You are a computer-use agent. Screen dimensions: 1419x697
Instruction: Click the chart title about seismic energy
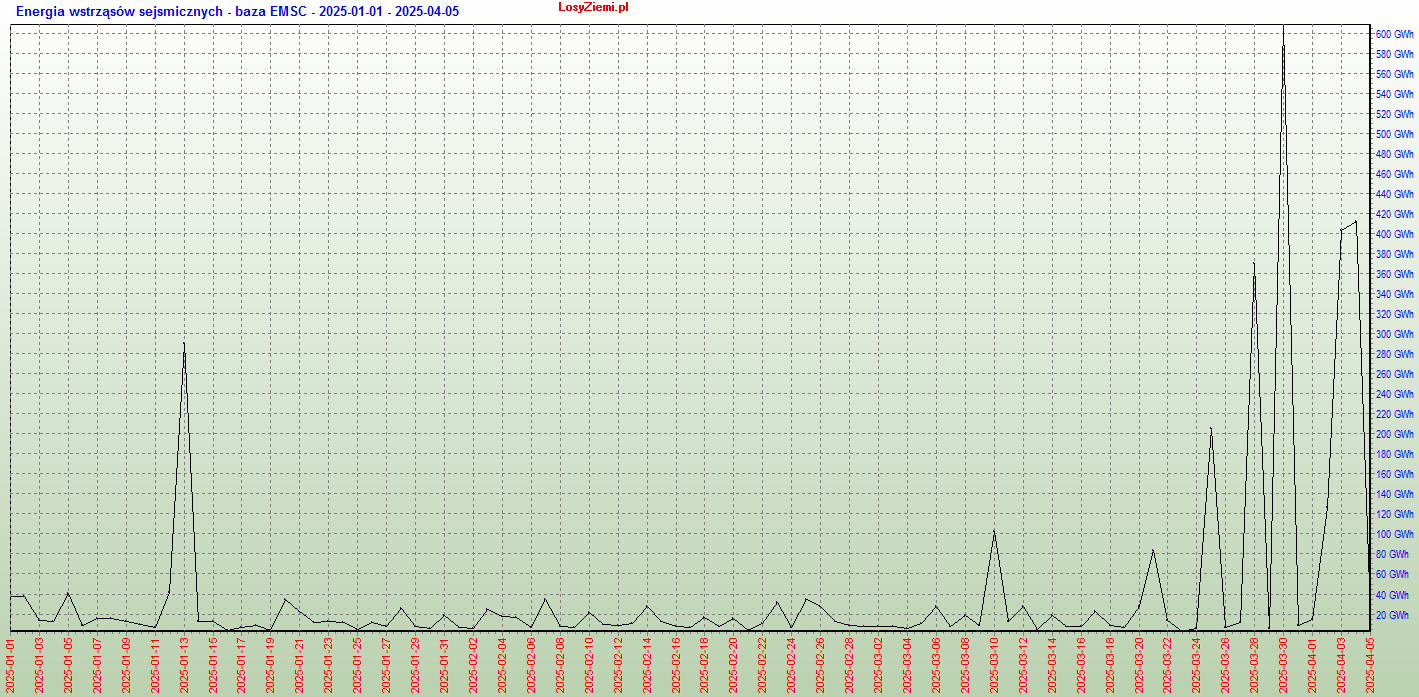(x=237, y=12)
